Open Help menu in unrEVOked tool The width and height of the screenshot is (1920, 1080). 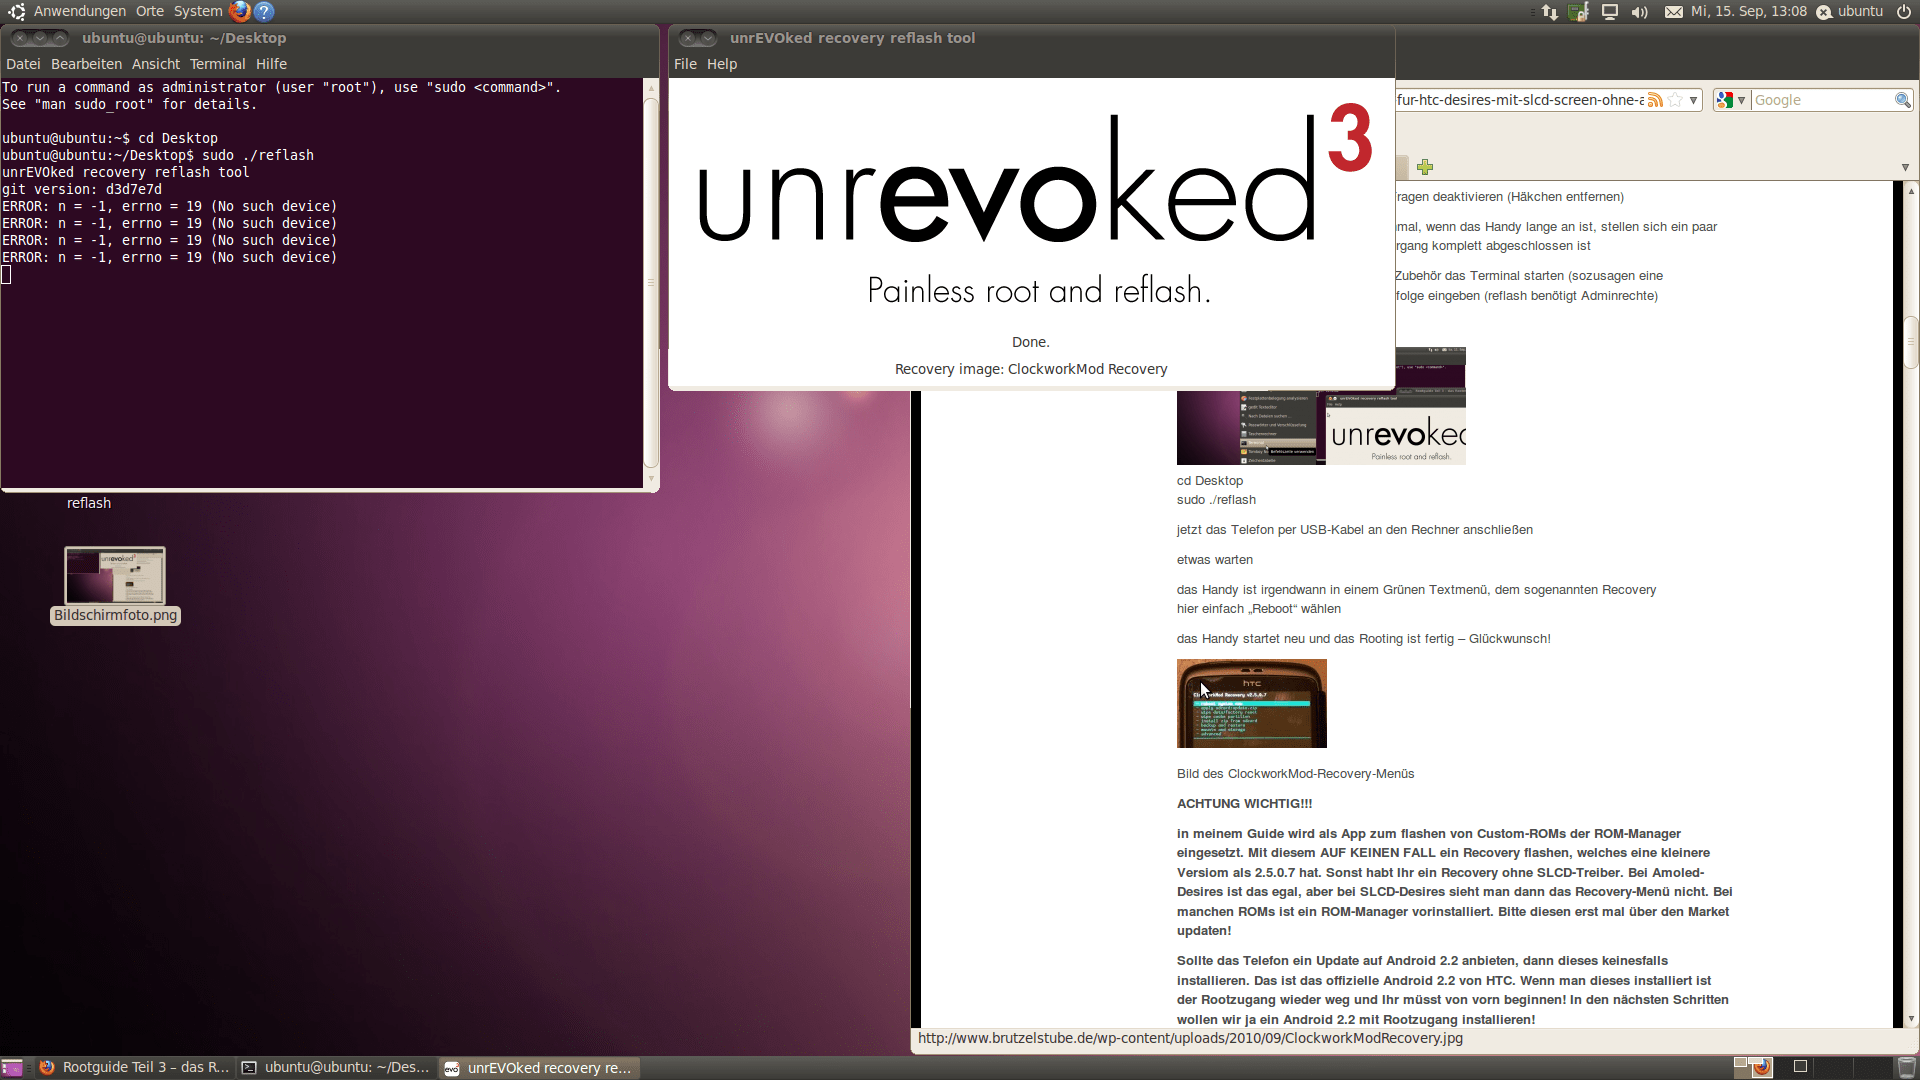pos(722,64)
